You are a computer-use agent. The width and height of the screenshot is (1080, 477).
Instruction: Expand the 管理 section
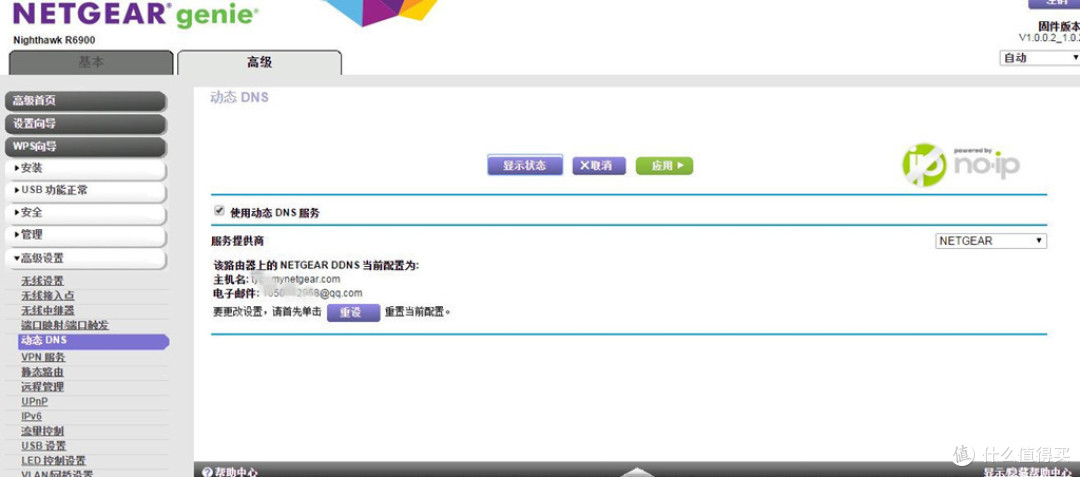tap(86, 235)
